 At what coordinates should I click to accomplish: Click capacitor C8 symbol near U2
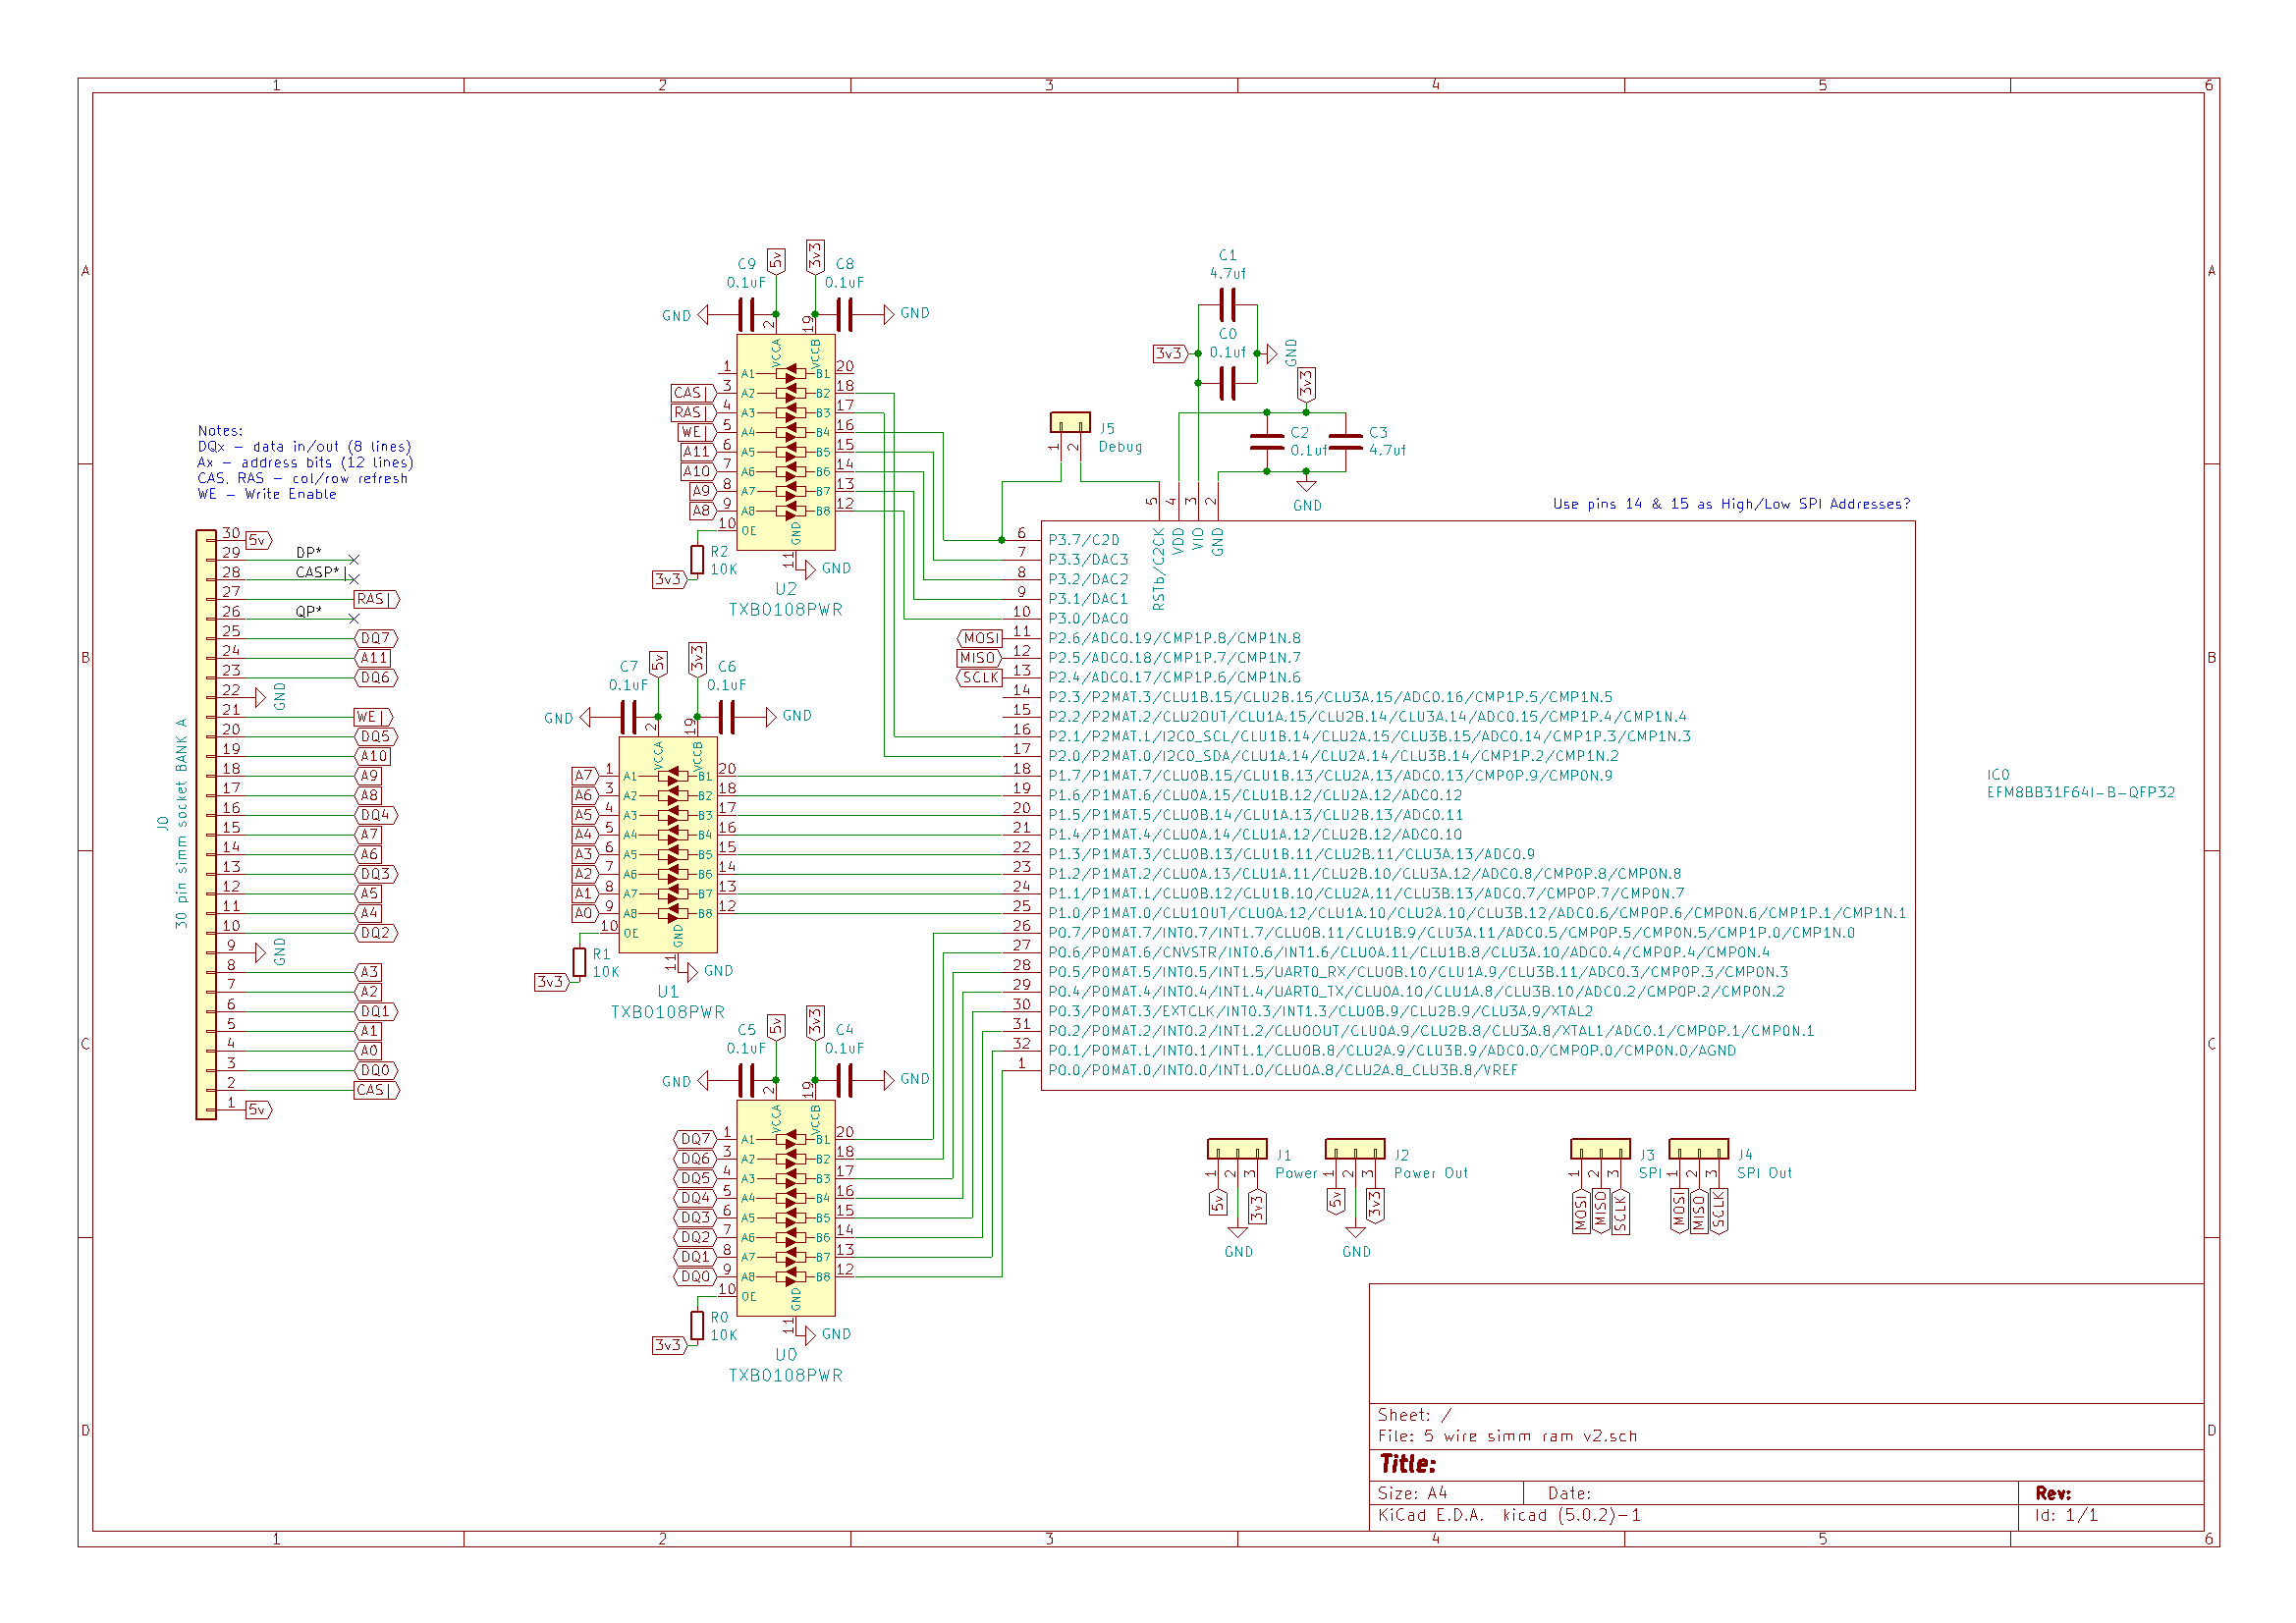[x=843, y=314]
